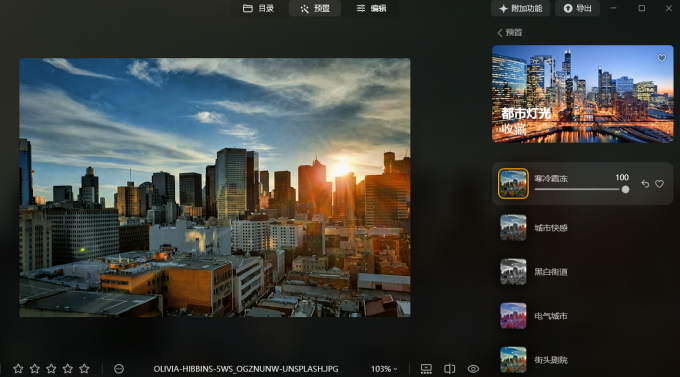680x377 pixels.
Task: Open the 103% zoom level dropdown
Action: [384, 369]
